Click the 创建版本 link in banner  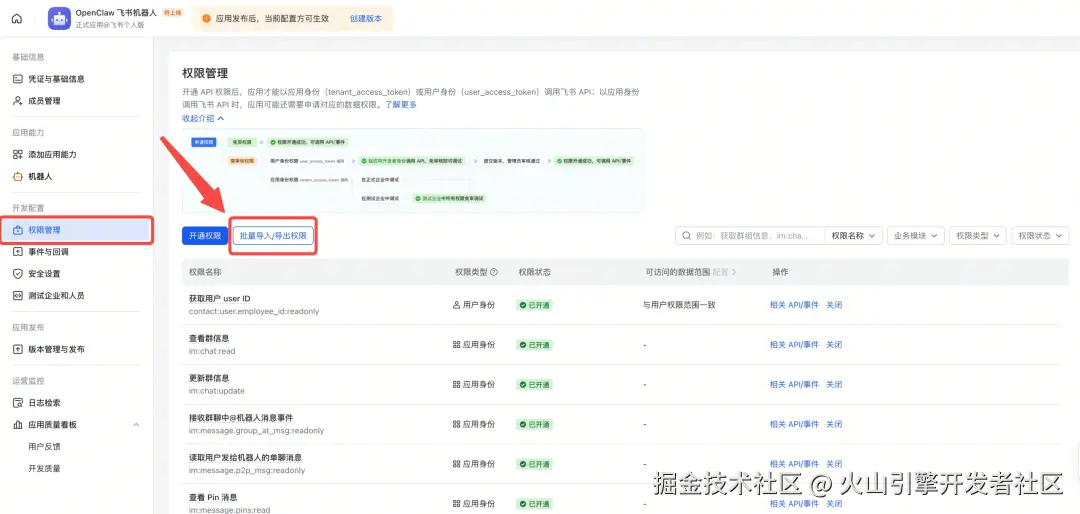[365, 18]
